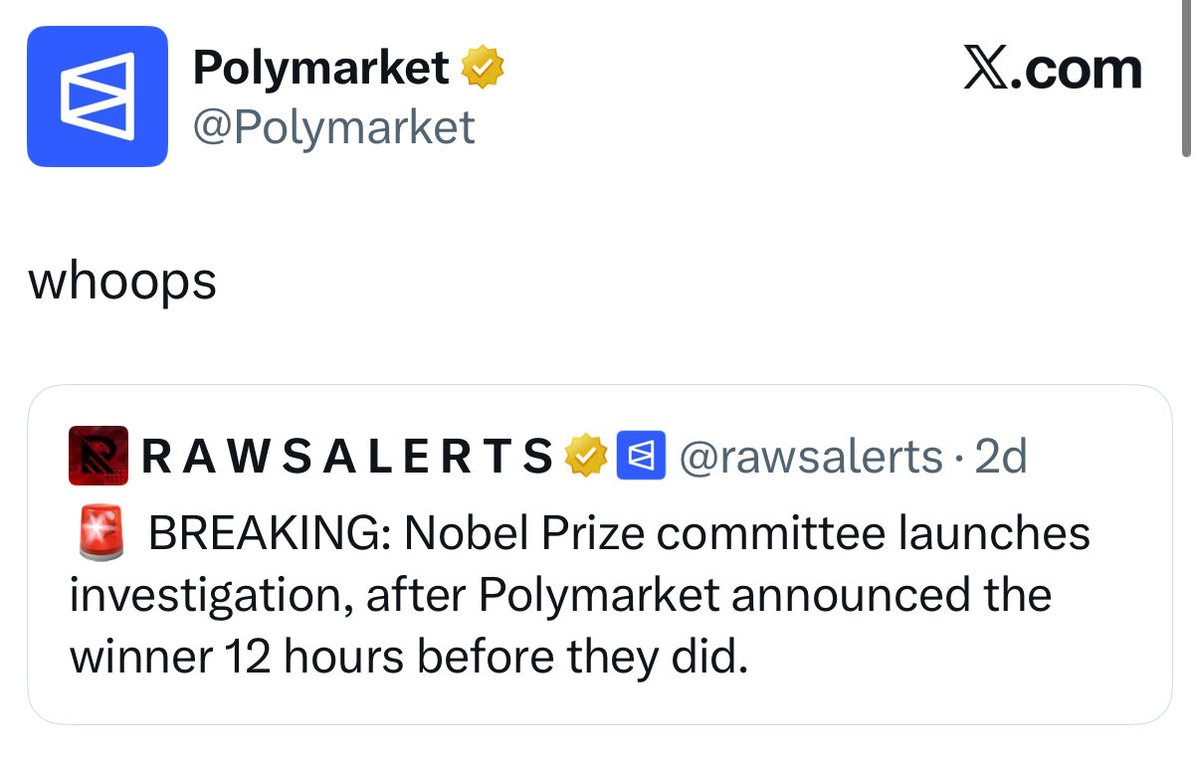Screen dimensions: 1200x771
Task: Click the "whoops" post text
Action: pyautogui.click(x=123, y=282)
